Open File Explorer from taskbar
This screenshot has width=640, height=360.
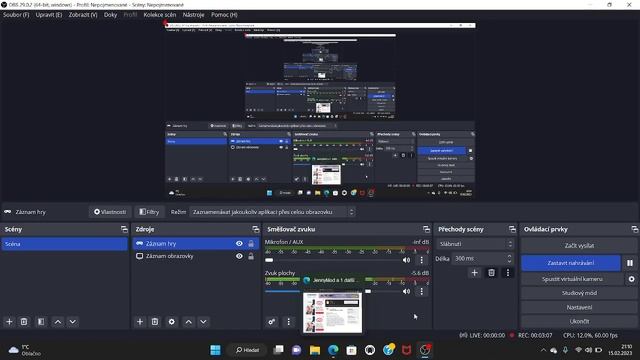tap(315, 350)
